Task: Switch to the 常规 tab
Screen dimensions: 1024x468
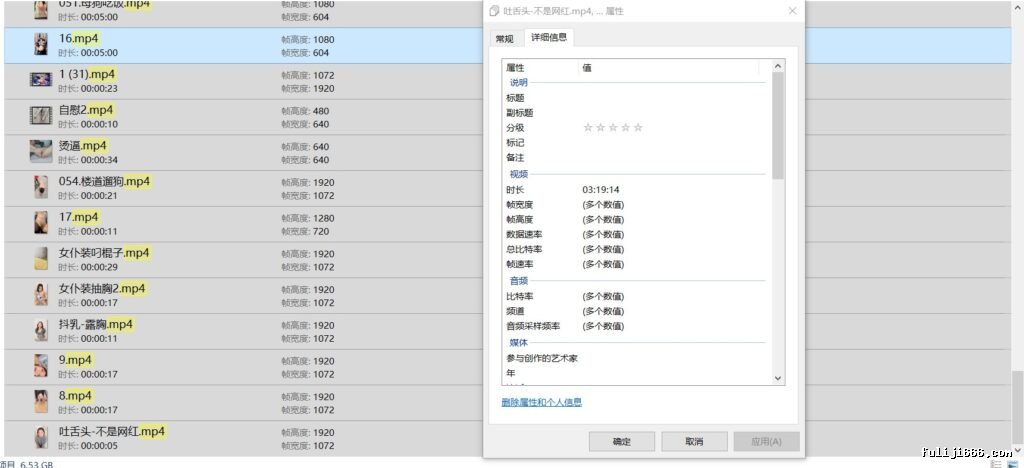Action: click(x=504, y=39)
